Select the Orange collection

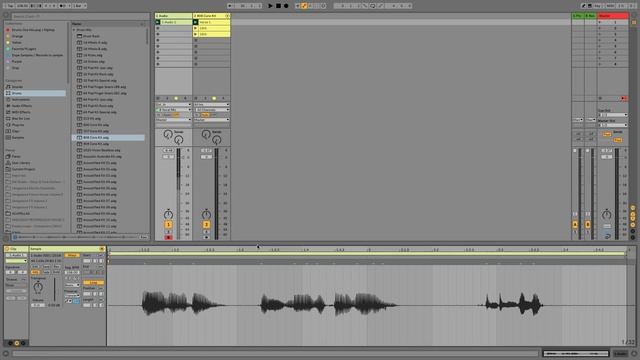[17, 36]
